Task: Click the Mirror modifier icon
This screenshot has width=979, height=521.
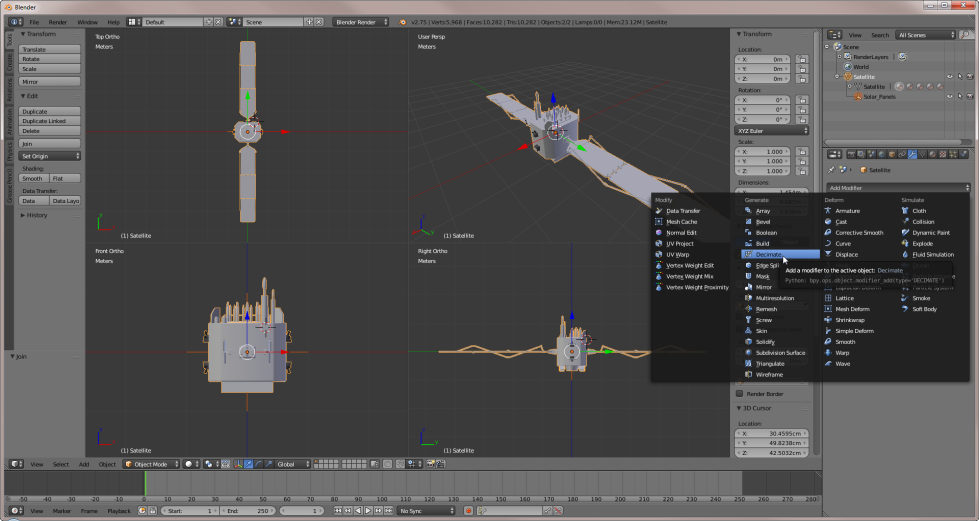Action: [x=747, y=287]
